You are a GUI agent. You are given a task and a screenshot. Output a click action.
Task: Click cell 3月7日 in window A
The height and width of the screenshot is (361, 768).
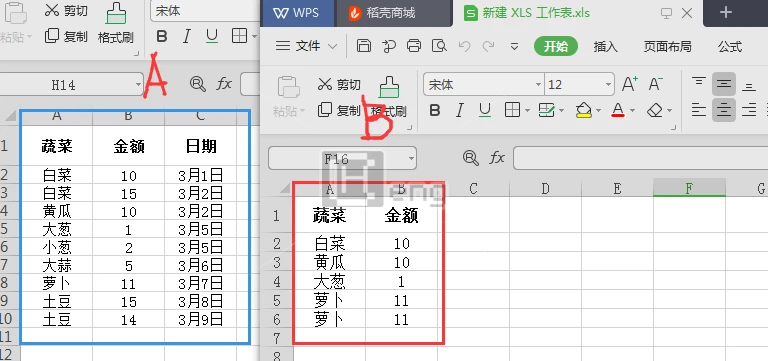[201, 283]
